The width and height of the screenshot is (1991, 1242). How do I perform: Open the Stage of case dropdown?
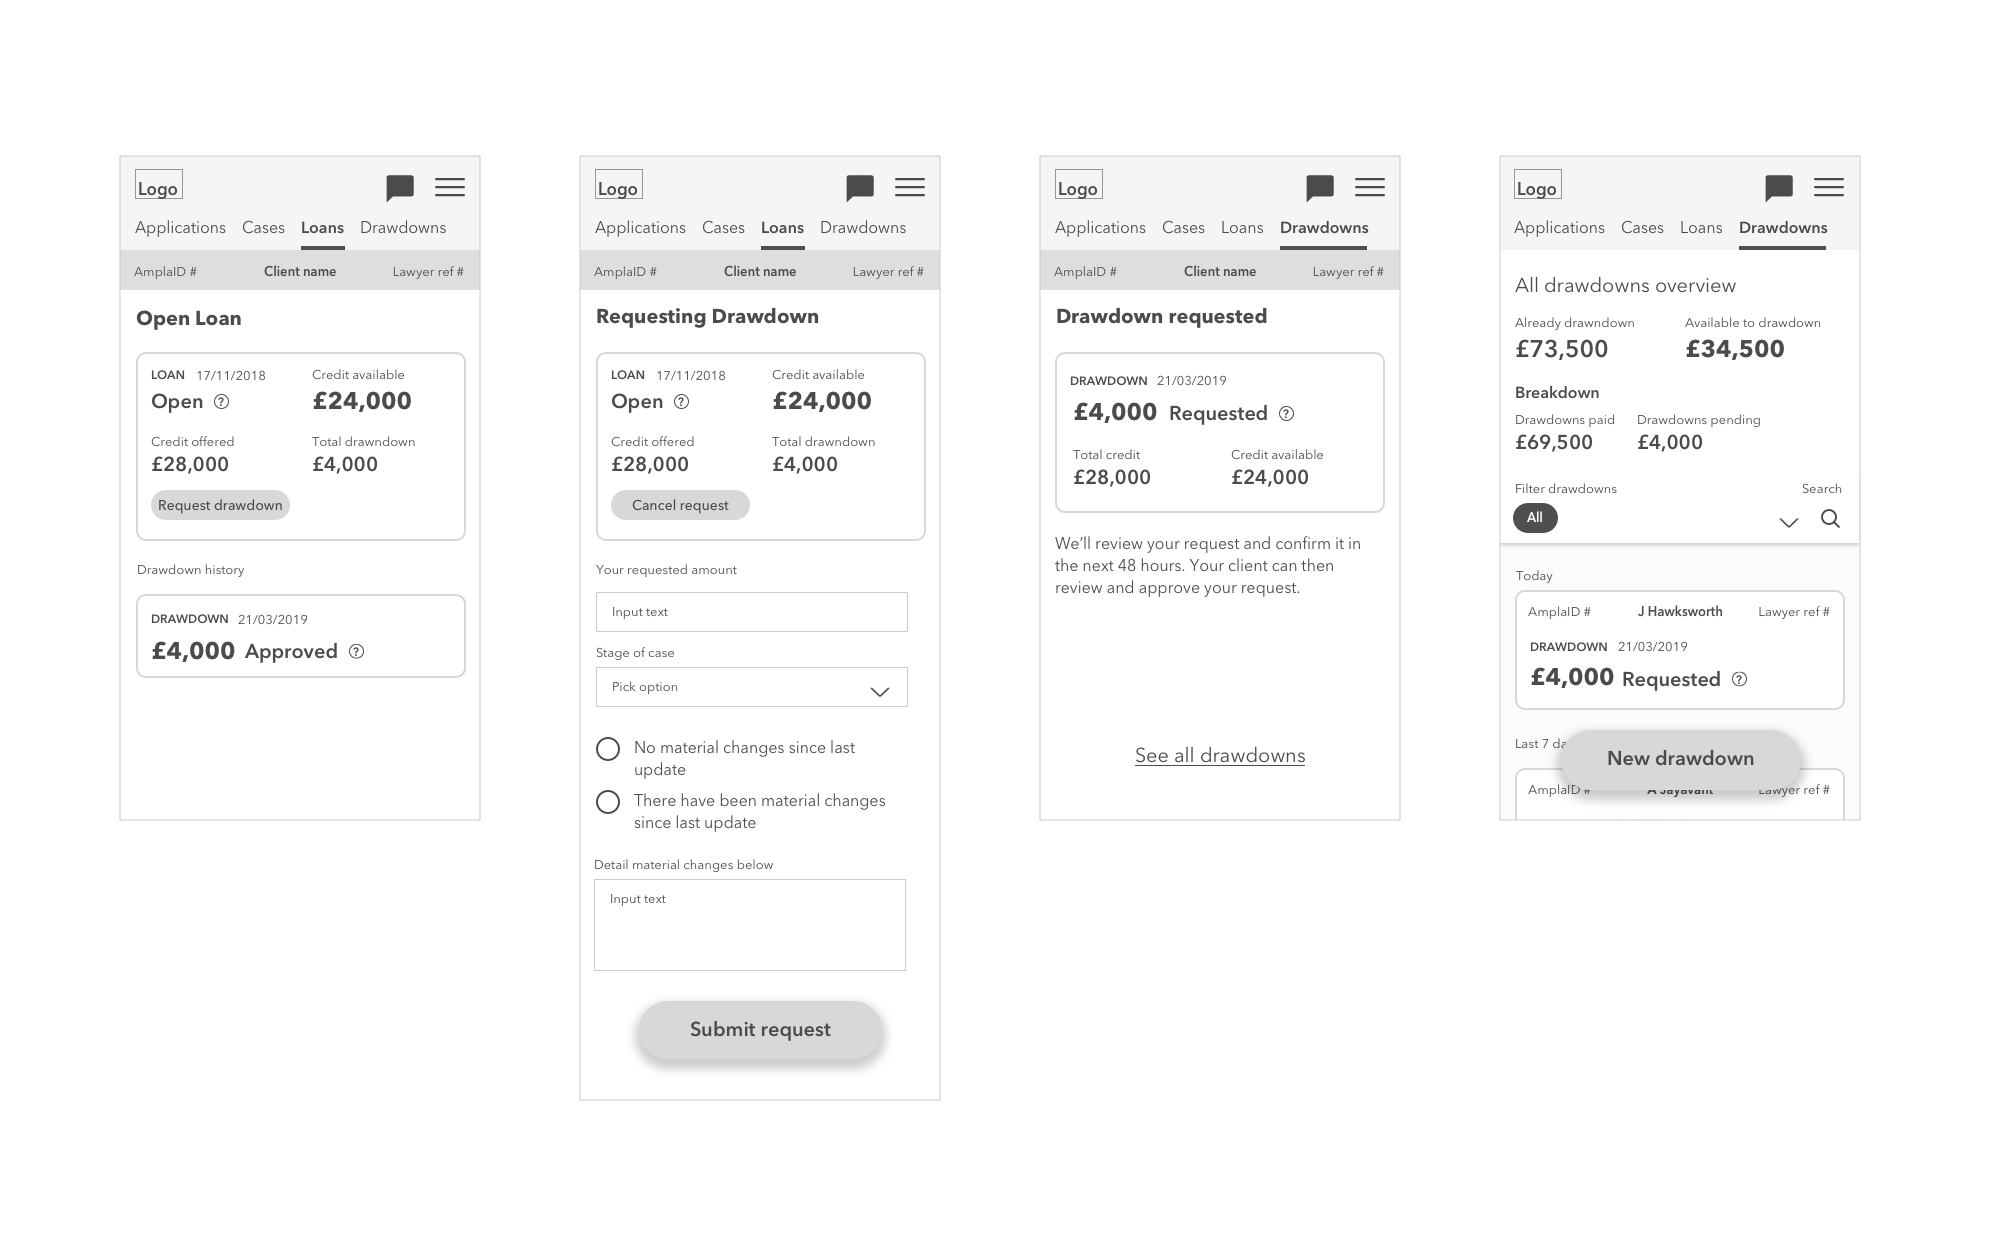click(751, 687)
